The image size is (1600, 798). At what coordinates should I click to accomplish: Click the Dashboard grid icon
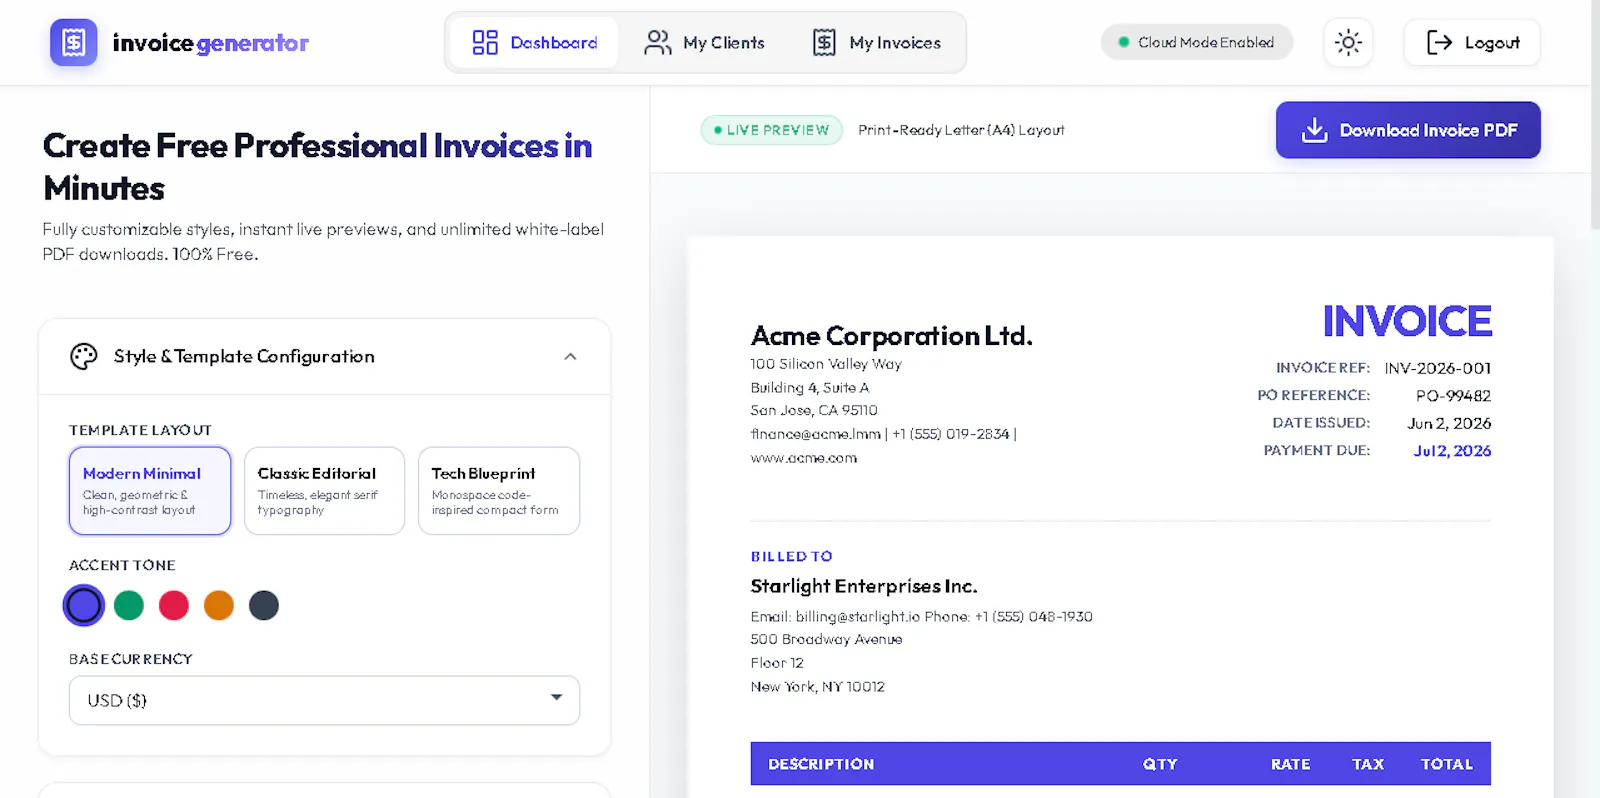[485, 42]
